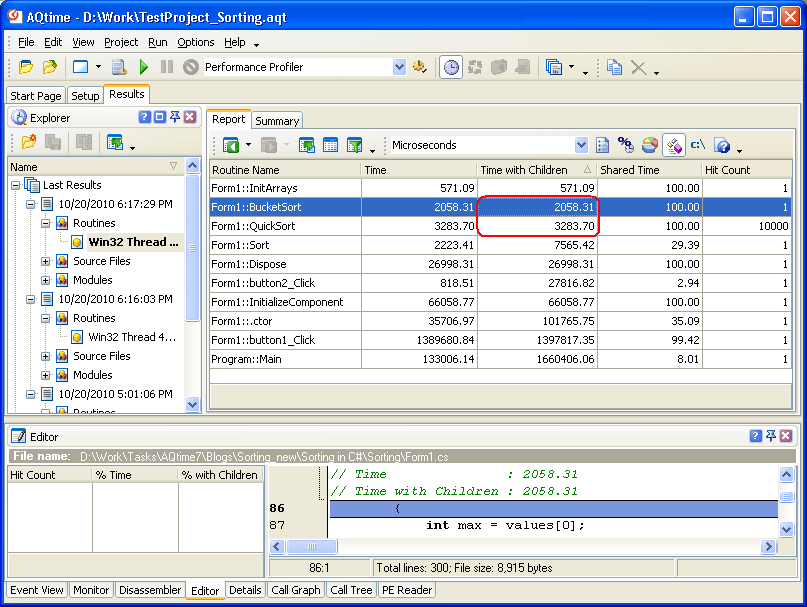Click the green Run profiling arrow
The image size is (807, 607).
144,67
